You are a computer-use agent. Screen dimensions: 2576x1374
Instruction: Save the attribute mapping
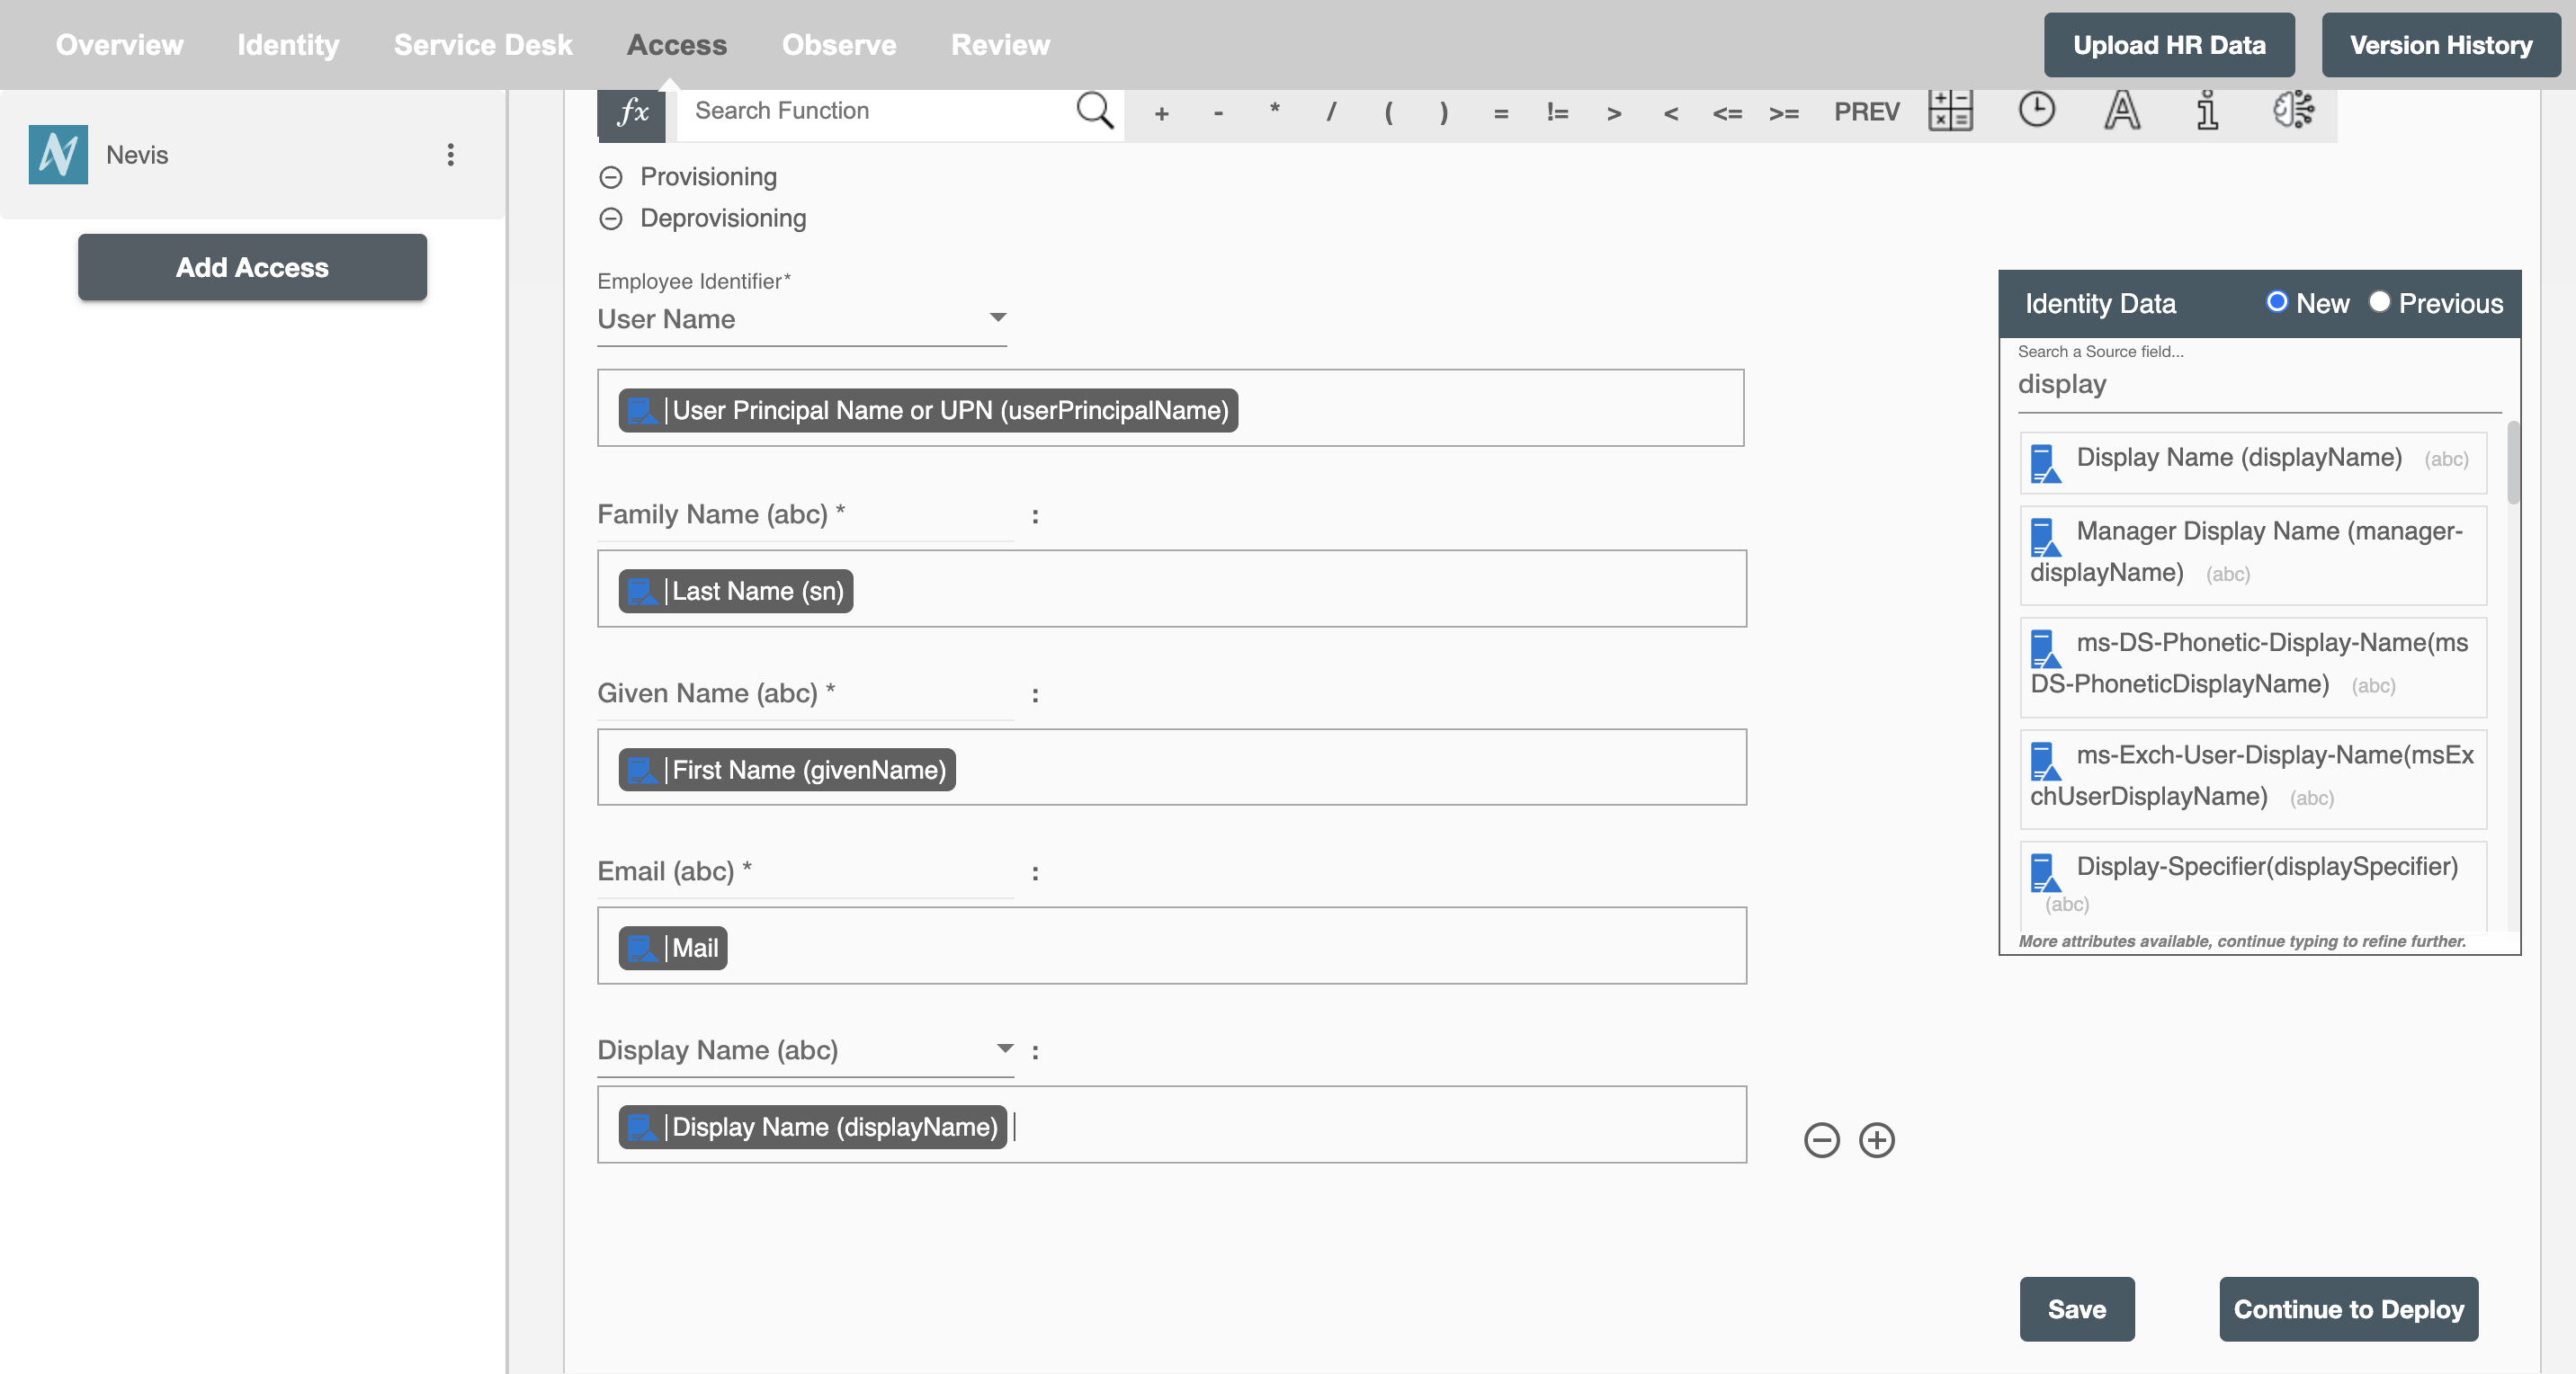2077,1309
